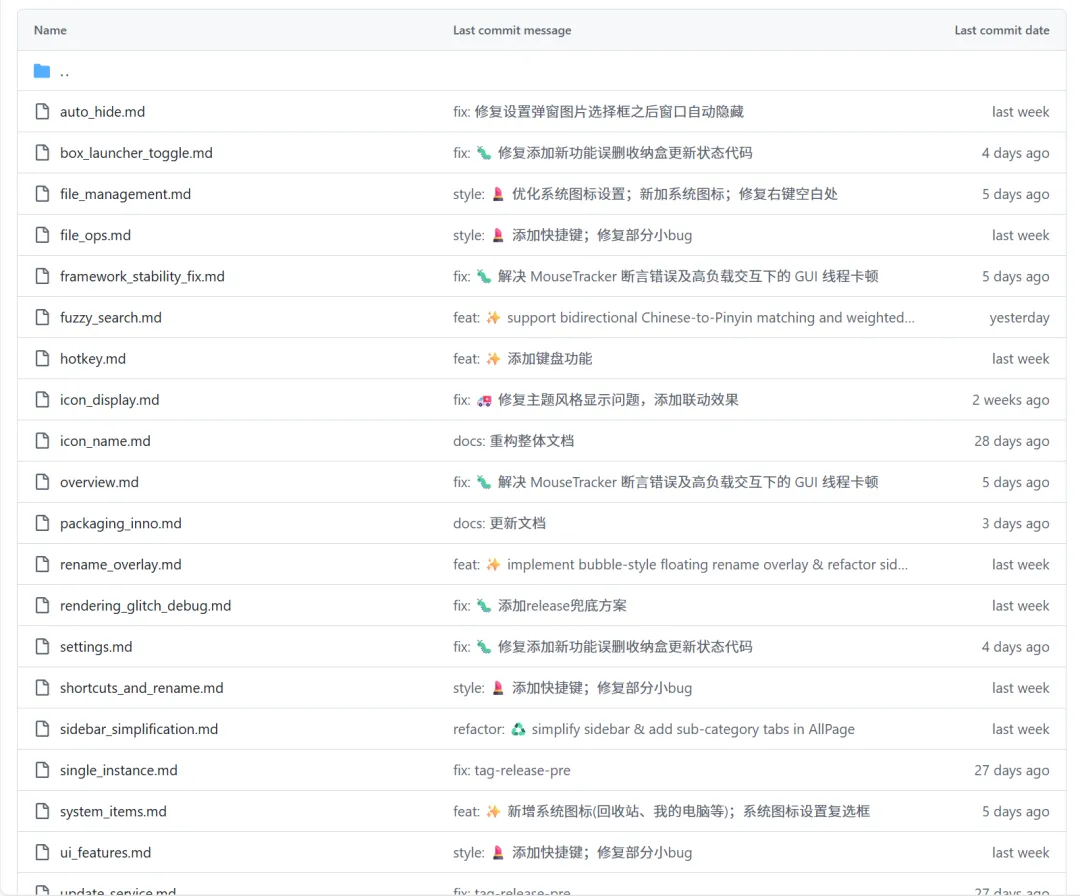Open the auto_hide.md file

(102, 112)
